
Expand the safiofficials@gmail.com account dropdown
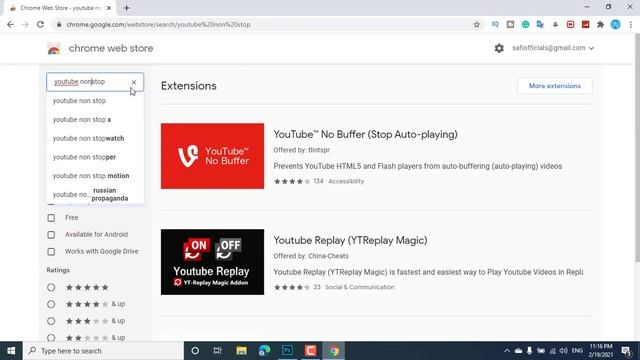pos(553,48)
